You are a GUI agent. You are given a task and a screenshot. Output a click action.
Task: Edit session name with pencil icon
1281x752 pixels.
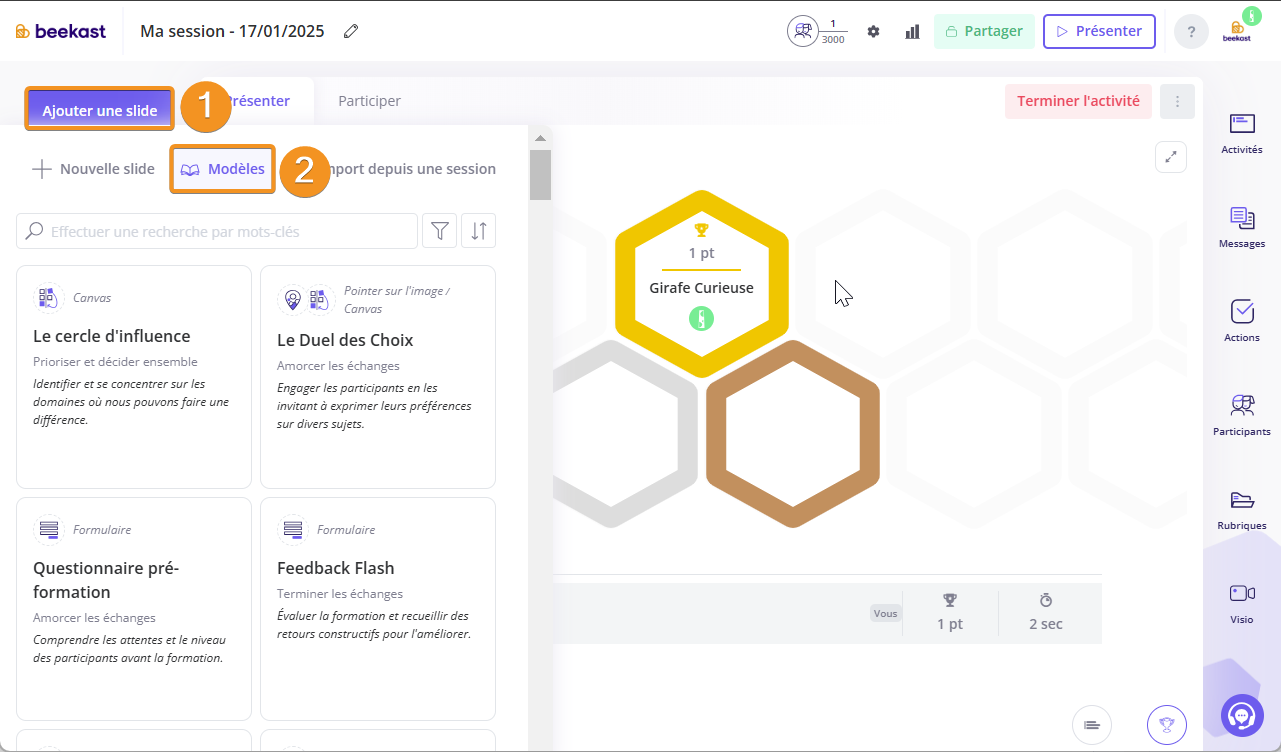(x=351, y=31)
